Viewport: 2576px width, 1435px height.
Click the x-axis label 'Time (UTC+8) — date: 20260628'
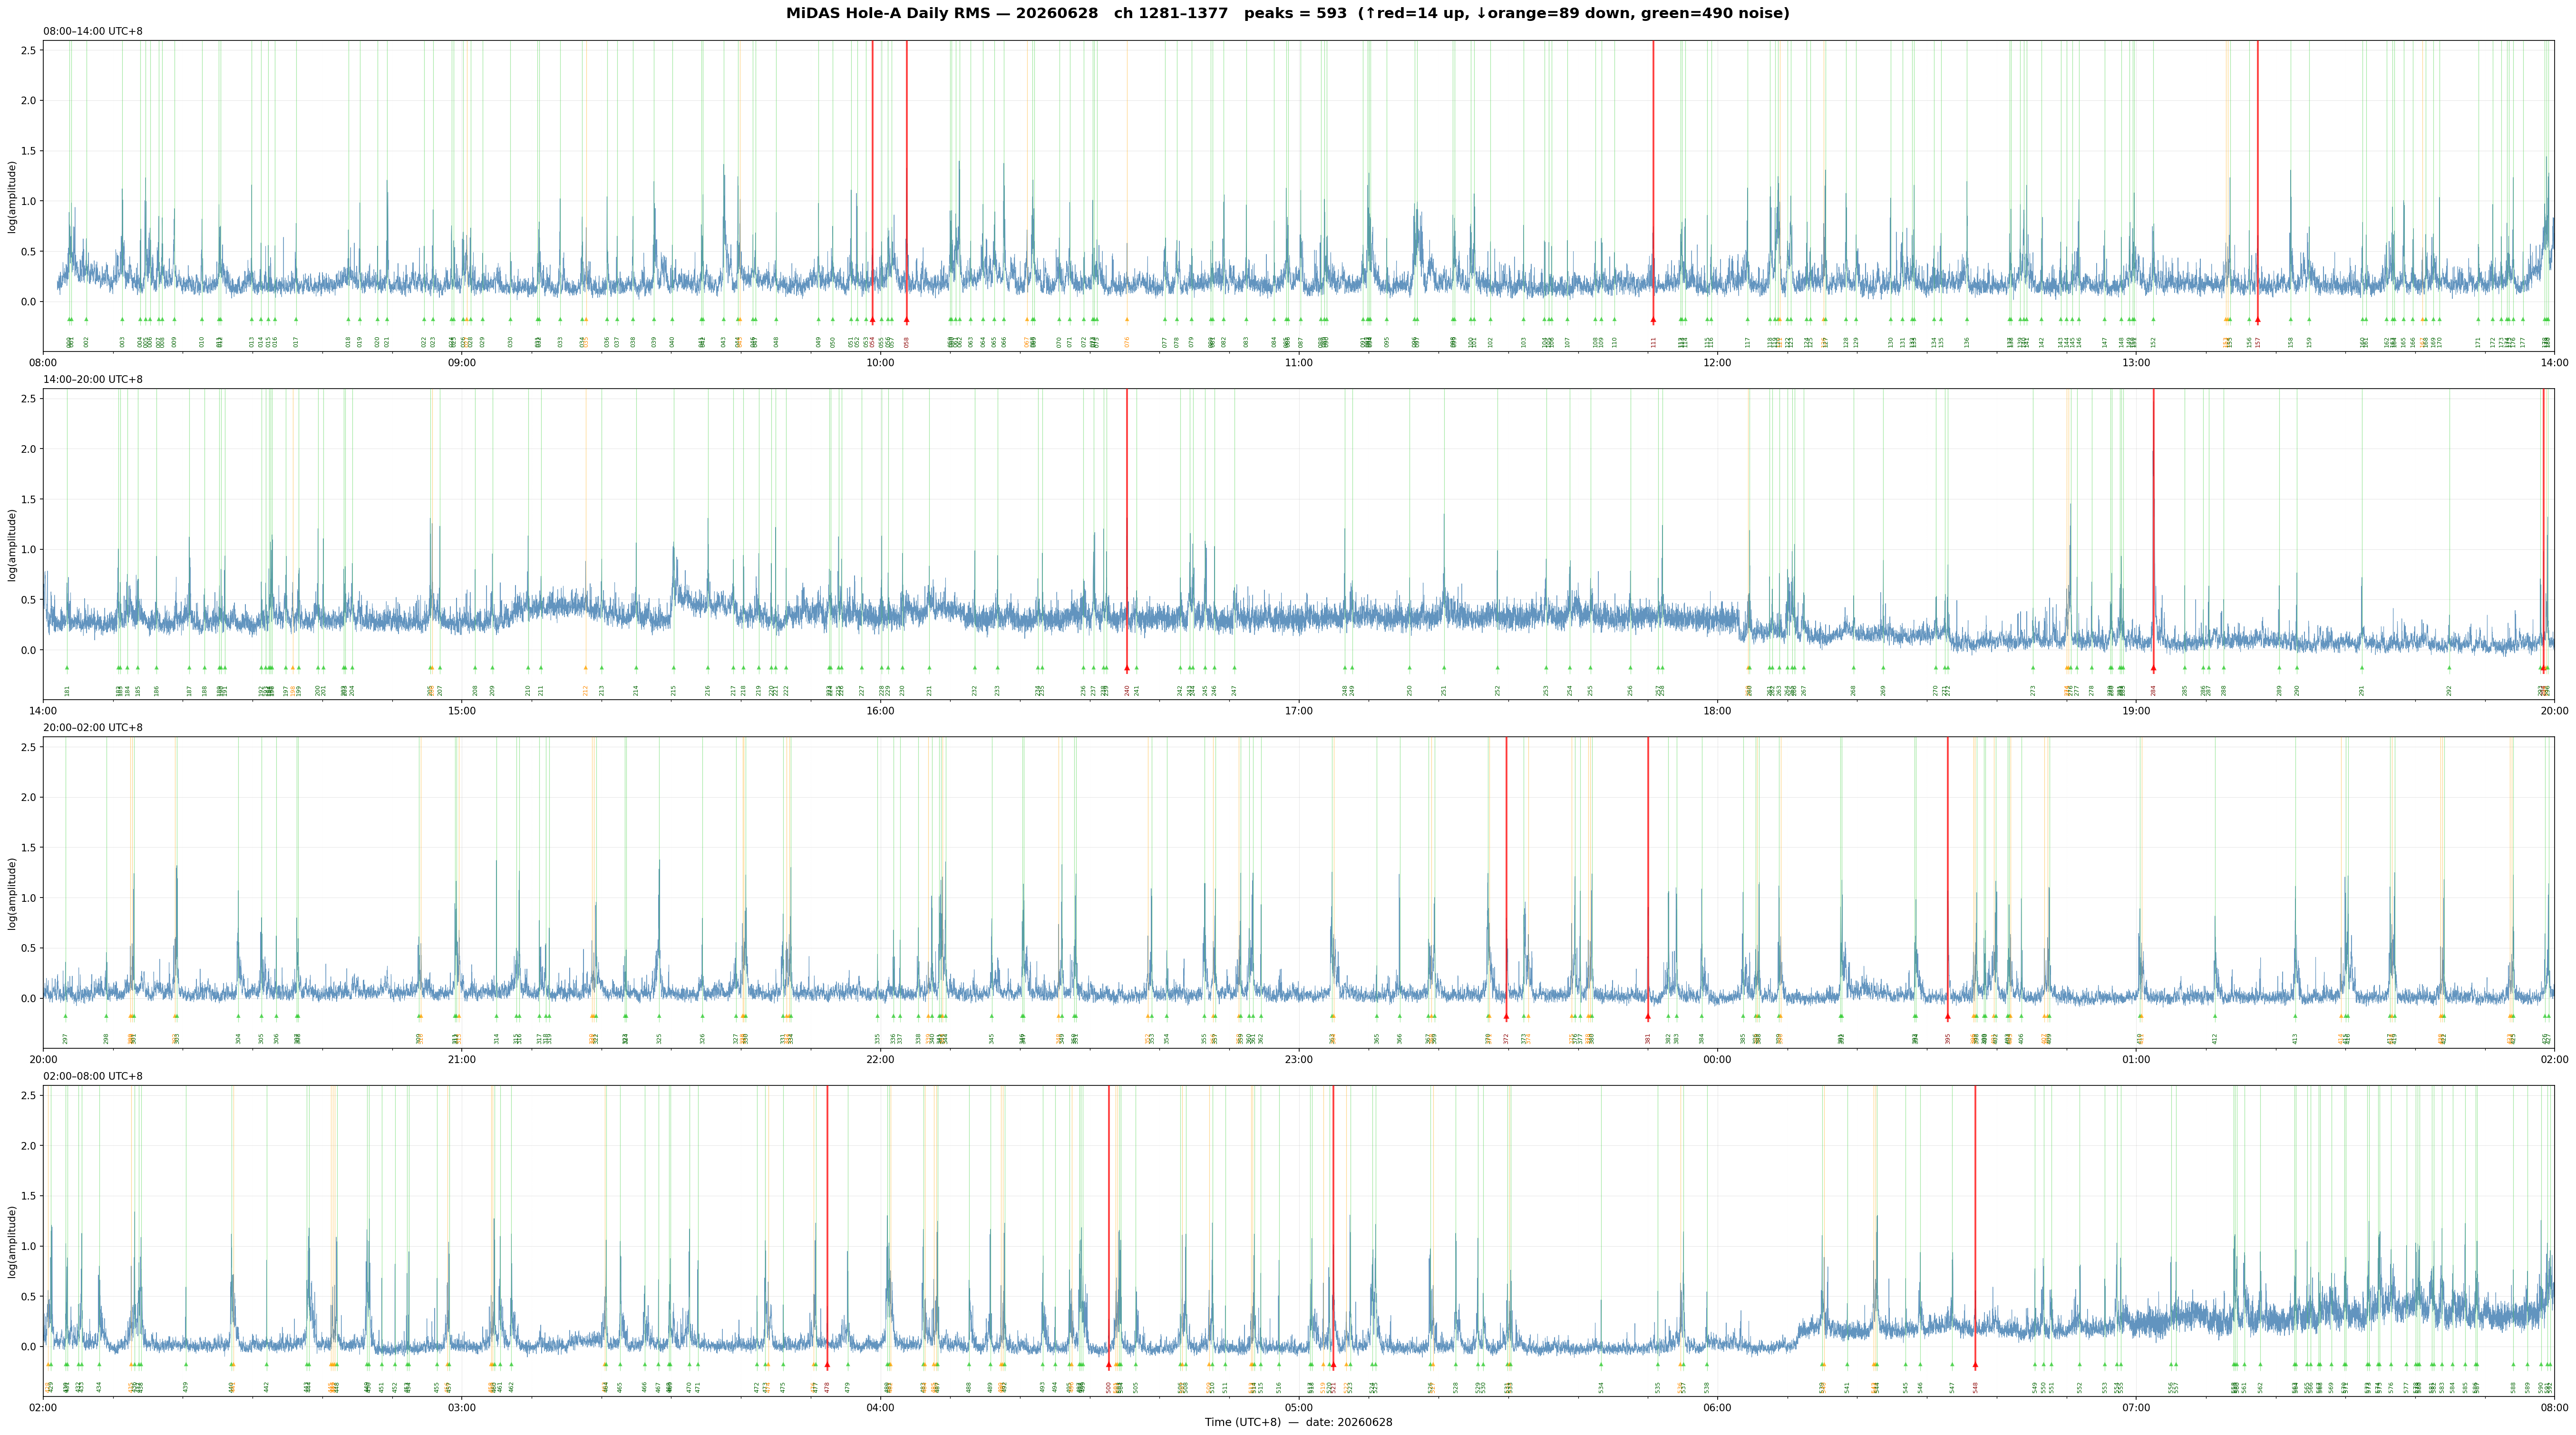[x=1298, y=1422]
